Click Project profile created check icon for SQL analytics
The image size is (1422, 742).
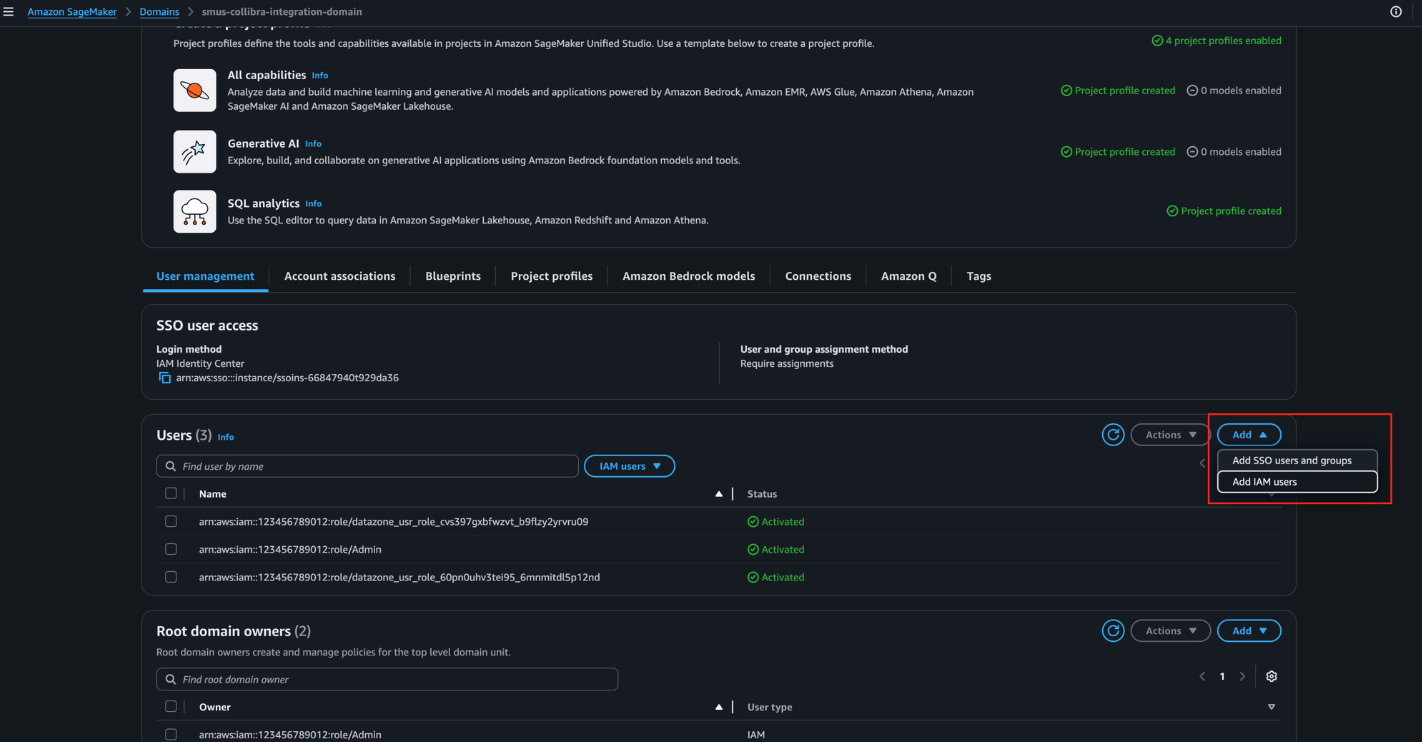click(x=1172, y=211)
